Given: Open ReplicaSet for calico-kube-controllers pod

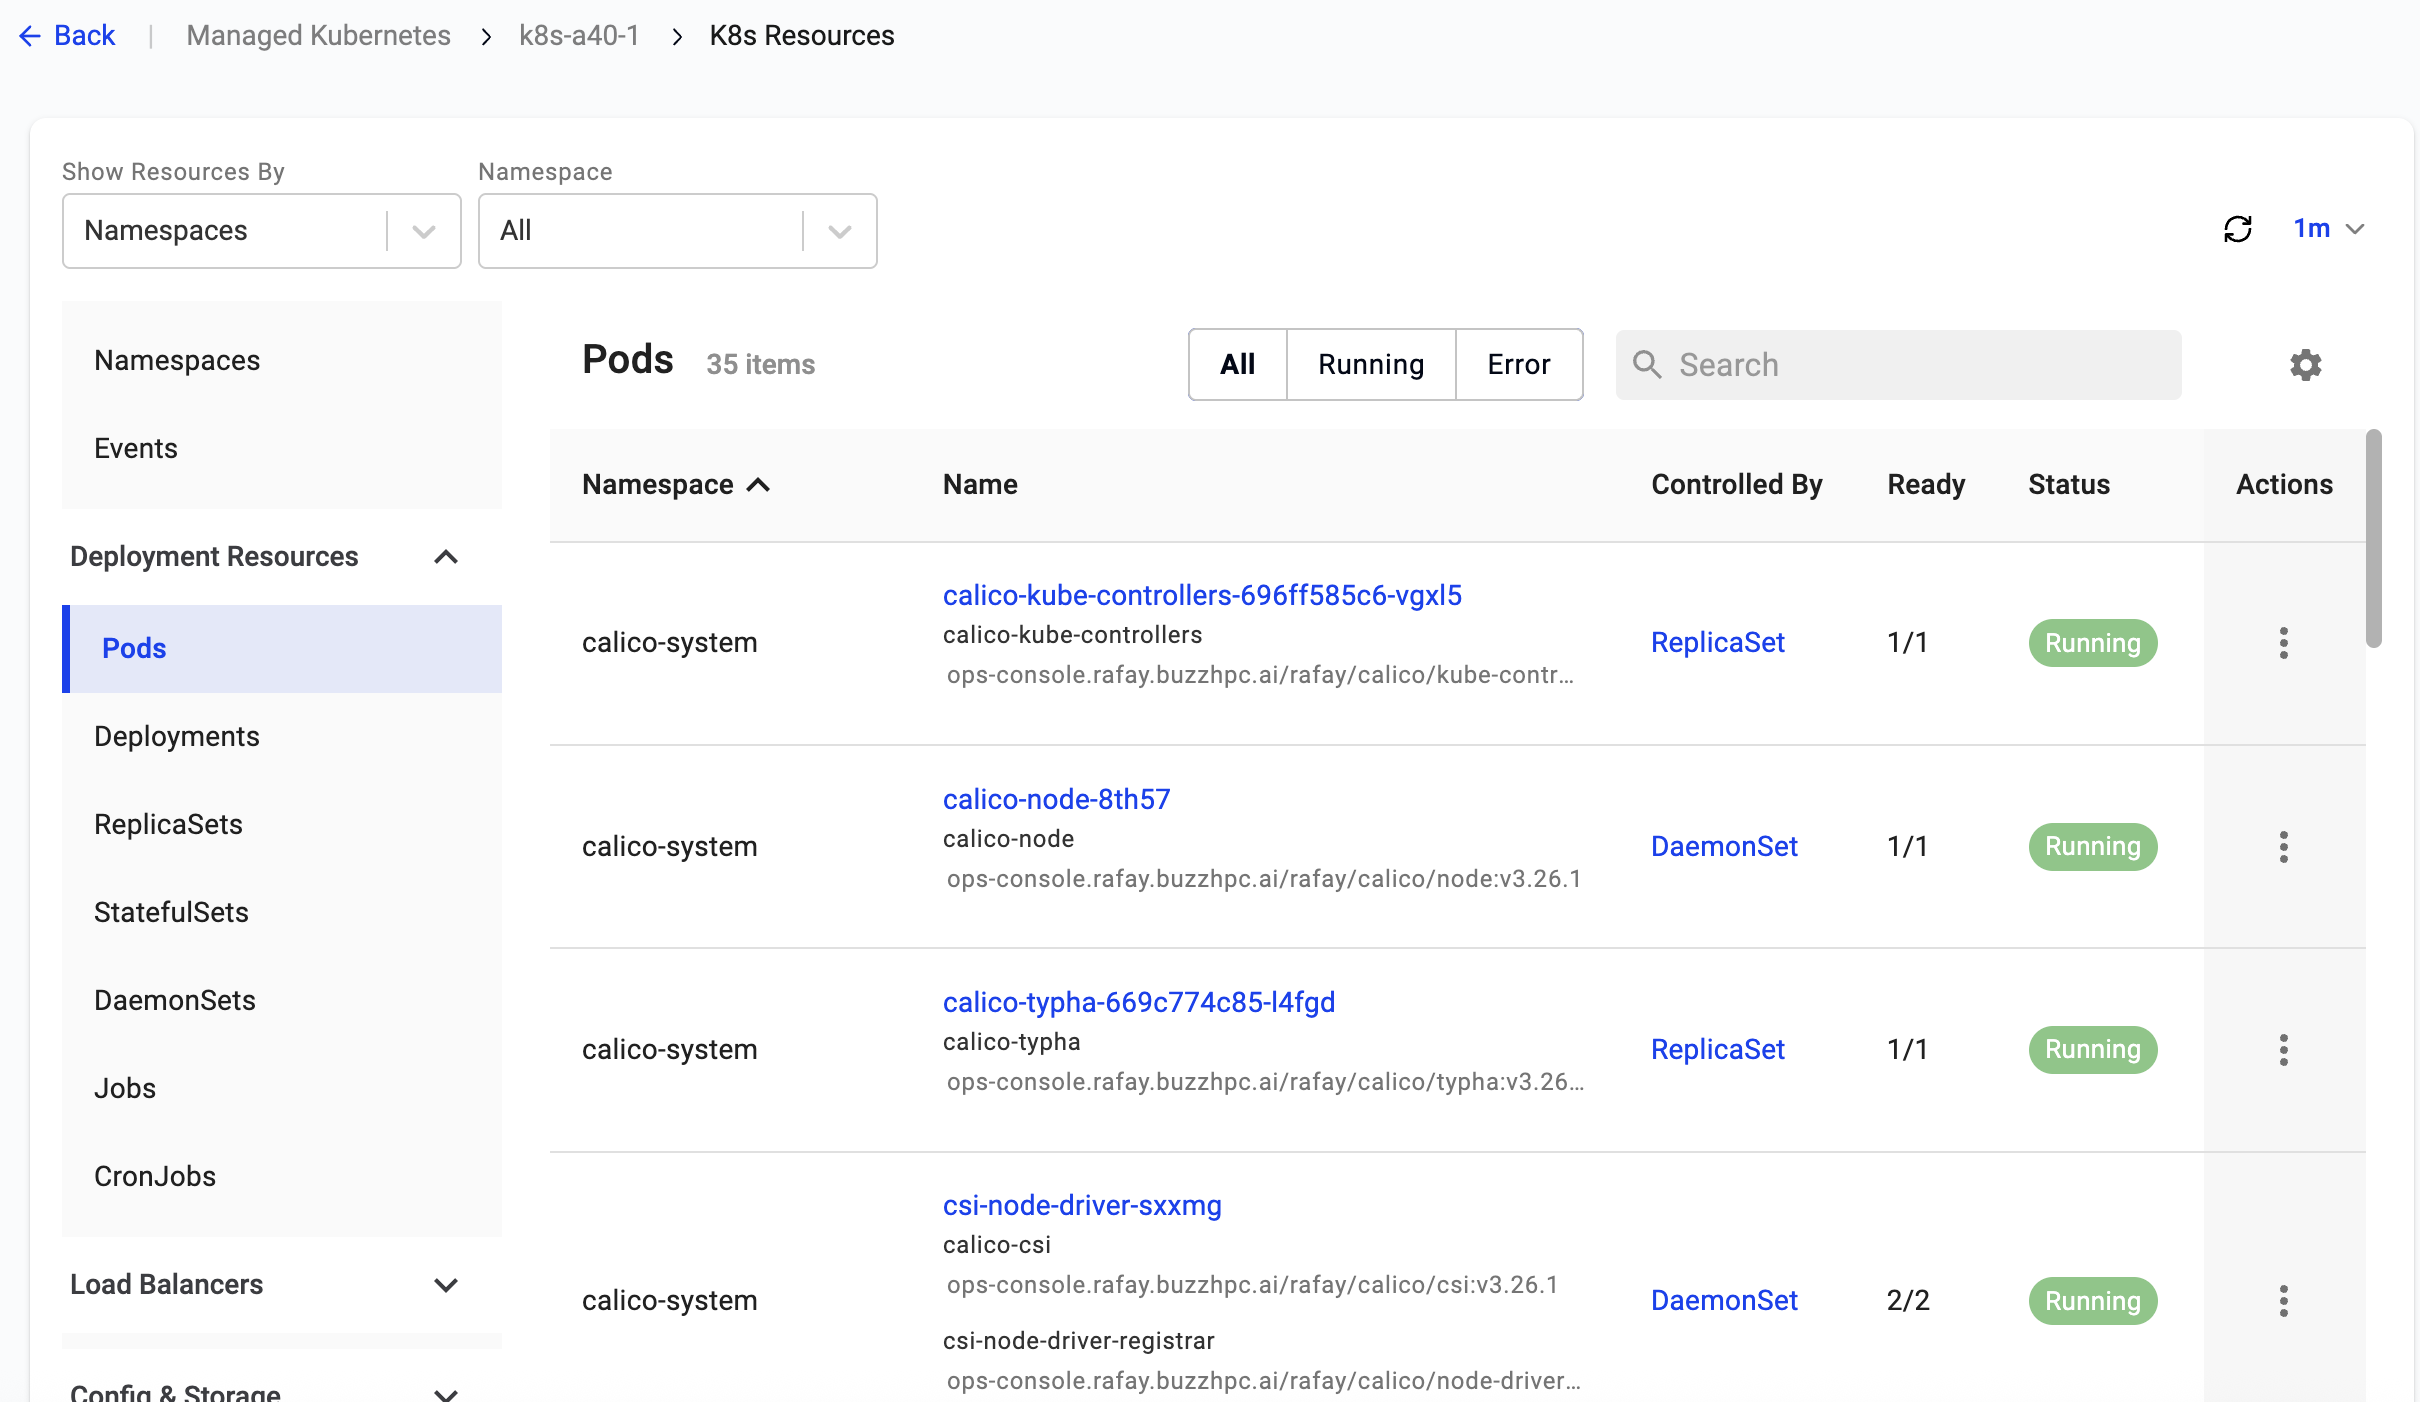Looking at the screenshot, I should (x=1717, y=642).
